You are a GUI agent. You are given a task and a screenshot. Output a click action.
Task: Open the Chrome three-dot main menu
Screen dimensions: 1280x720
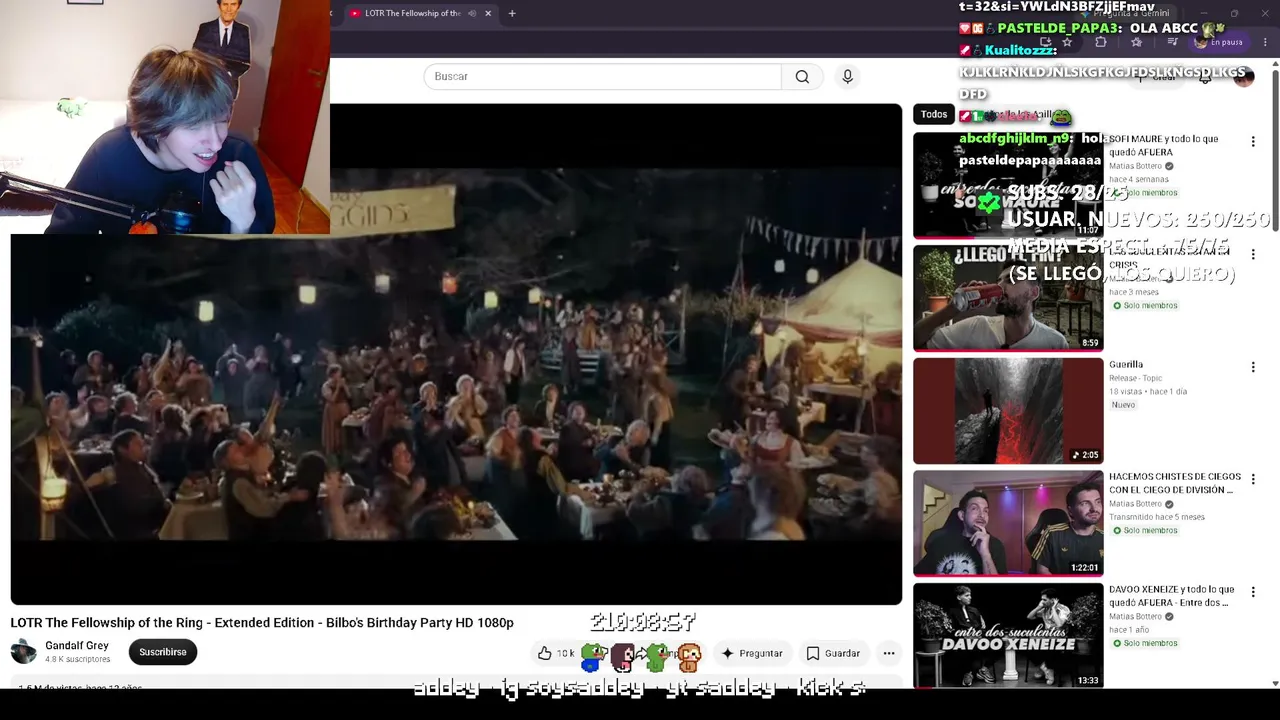1265,42
